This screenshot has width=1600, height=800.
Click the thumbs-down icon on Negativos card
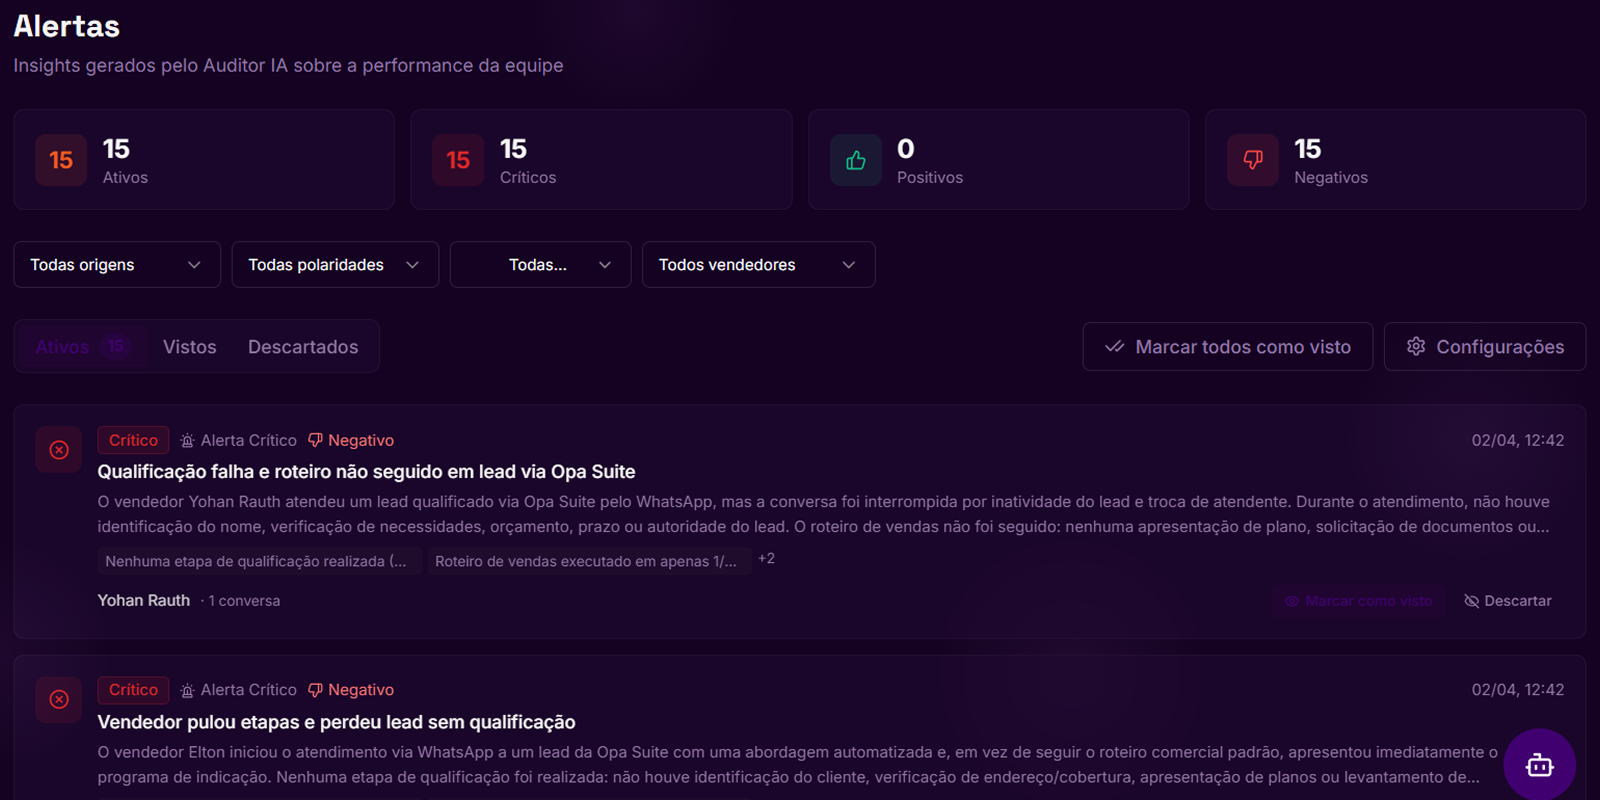[1252, 160]
